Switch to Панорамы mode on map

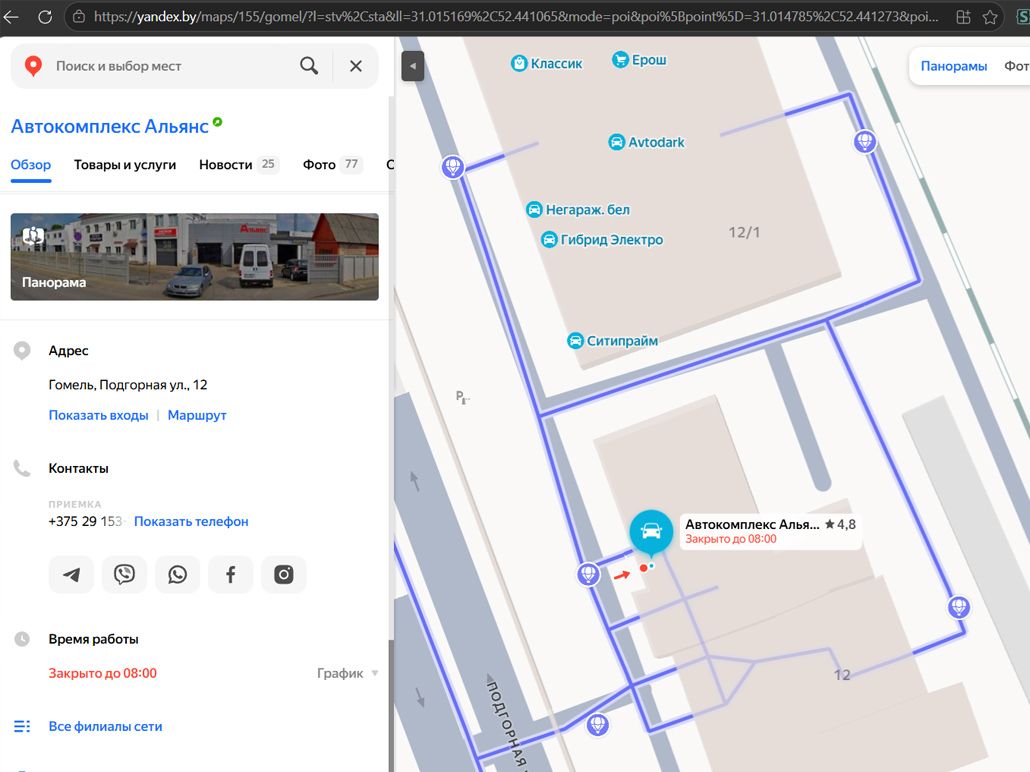(x=954, y=66)
